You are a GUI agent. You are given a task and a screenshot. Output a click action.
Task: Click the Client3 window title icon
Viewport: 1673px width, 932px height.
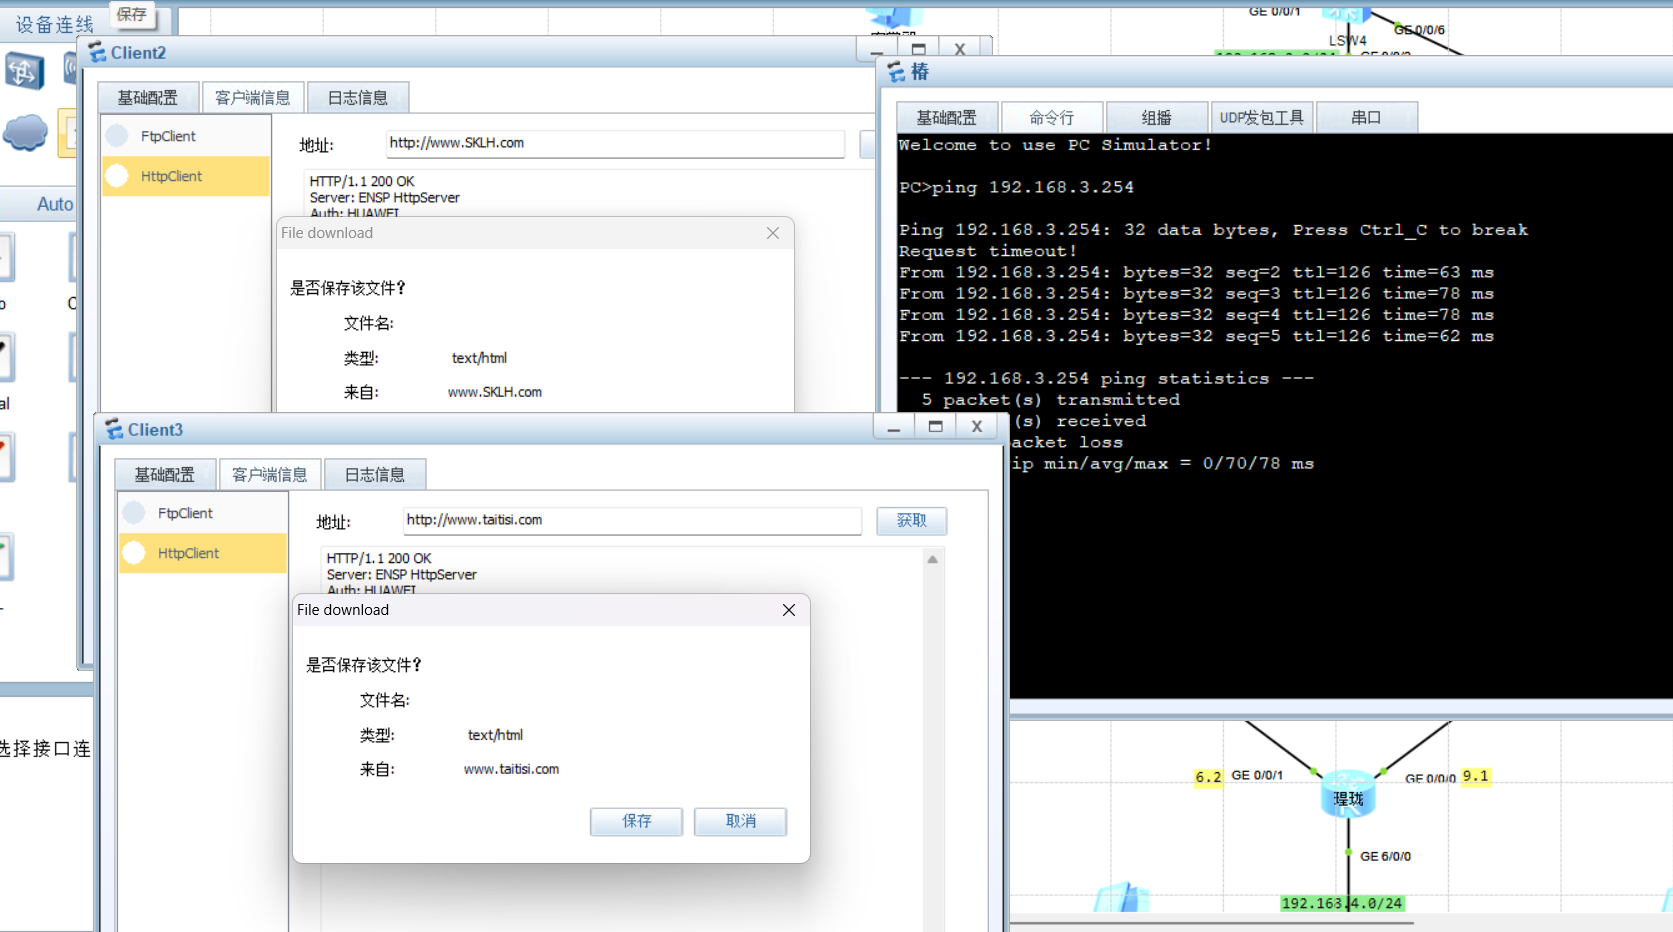click(x=114, y=430)
